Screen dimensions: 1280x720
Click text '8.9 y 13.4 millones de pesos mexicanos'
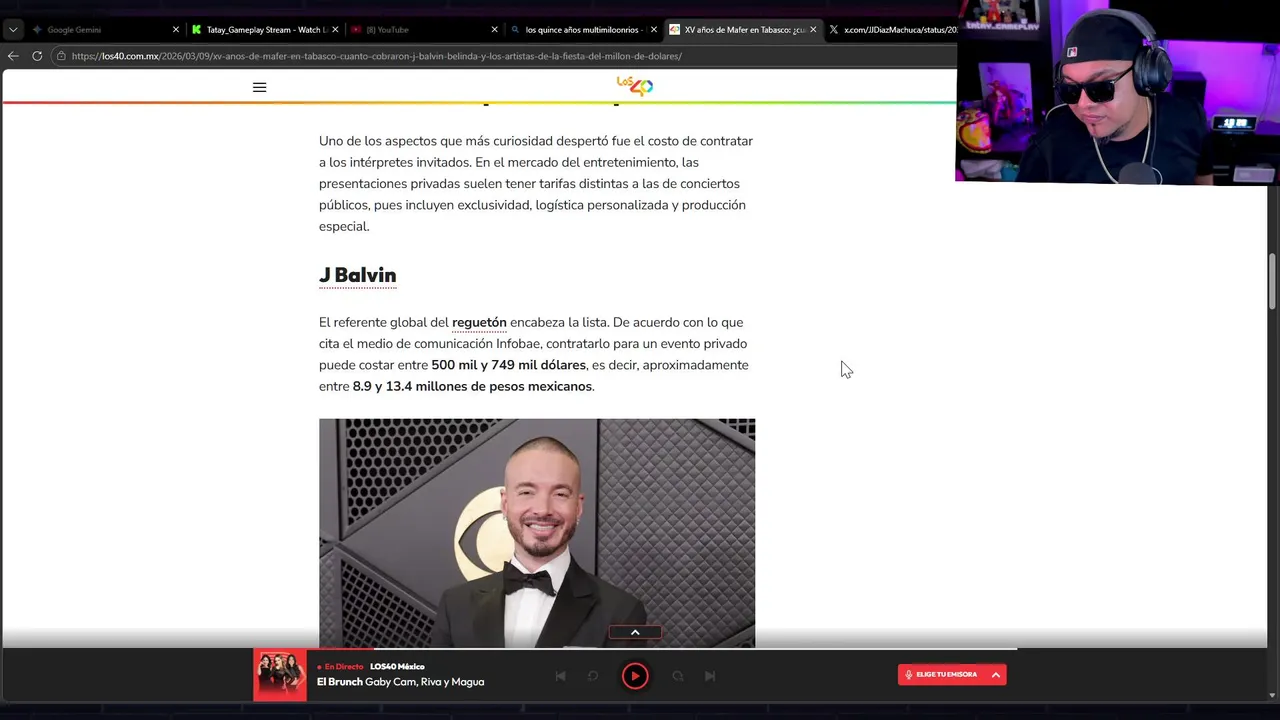[x=472, y=387]
